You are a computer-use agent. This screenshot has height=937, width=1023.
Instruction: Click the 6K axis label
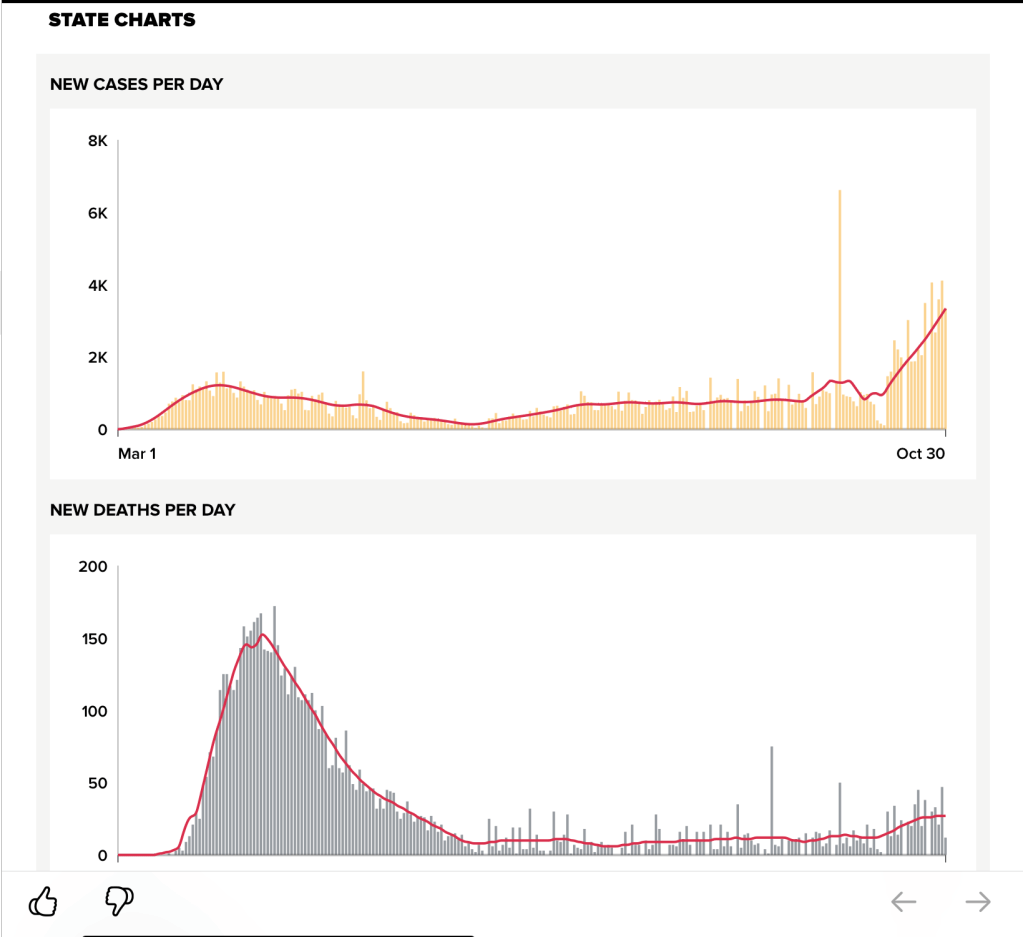click(x=98, y=214)
